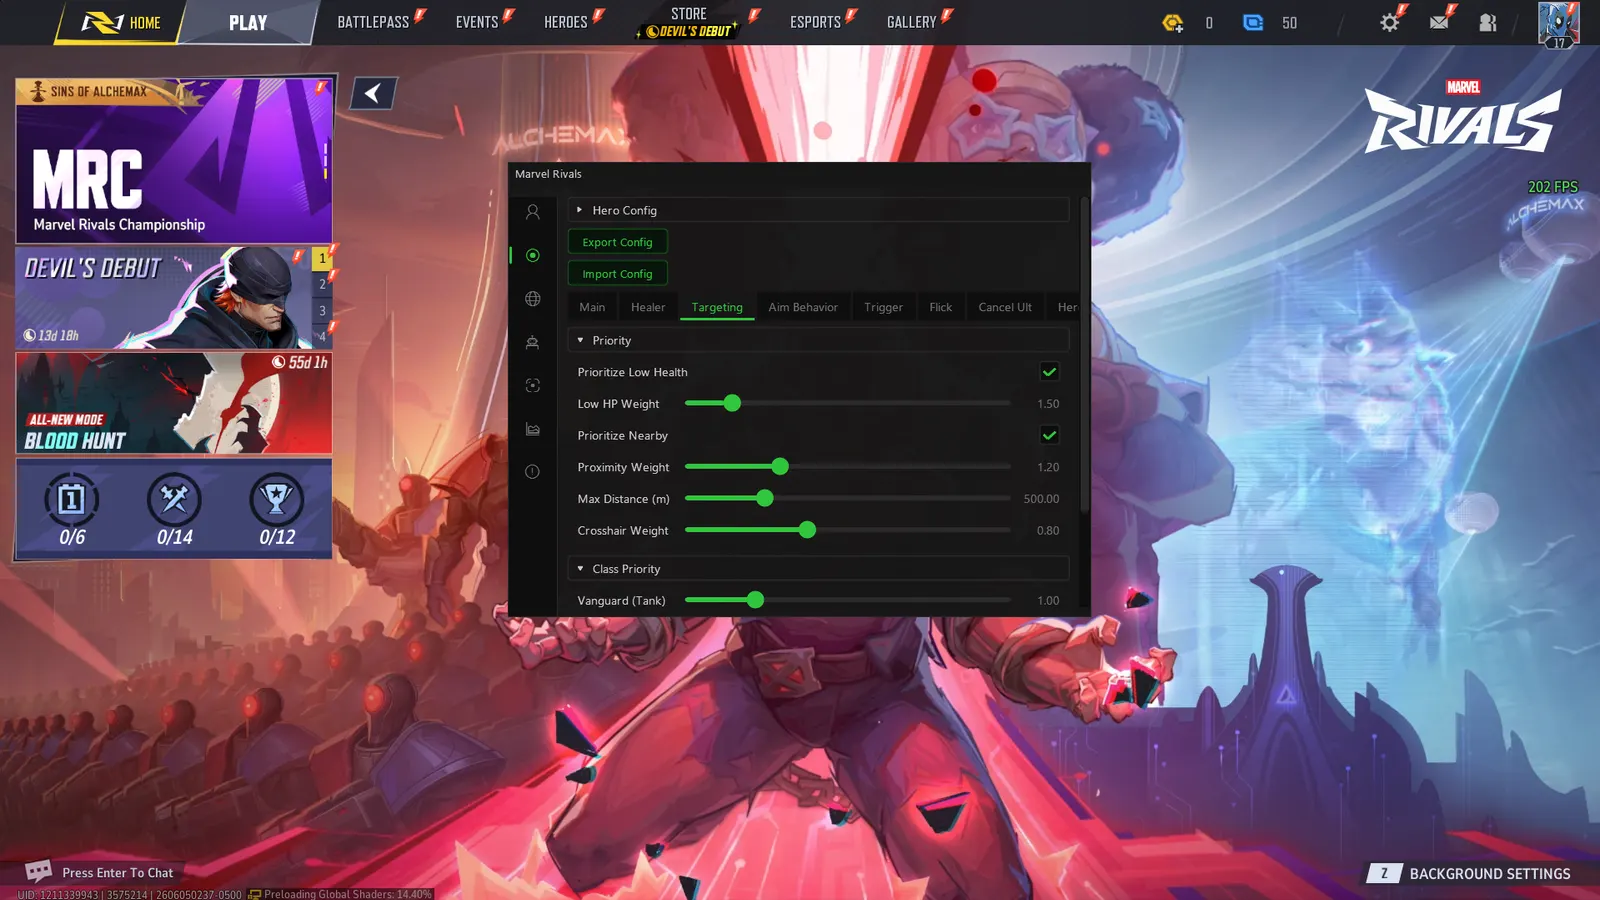Image resolution: width=1600 pixels, height=900 pixels.
Task: Open the STORE Devil's Debut menu
Action: tap(690, 22)
